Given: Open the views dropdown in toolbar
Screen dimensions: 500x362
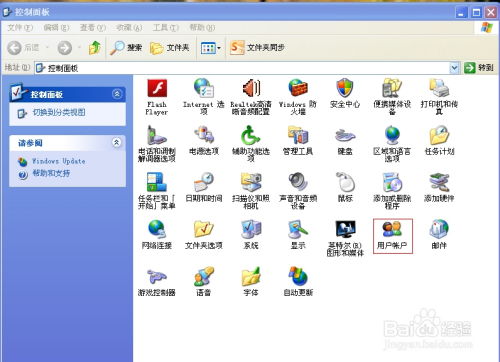Looking at the screenshot, I should [x=211, y=48].
